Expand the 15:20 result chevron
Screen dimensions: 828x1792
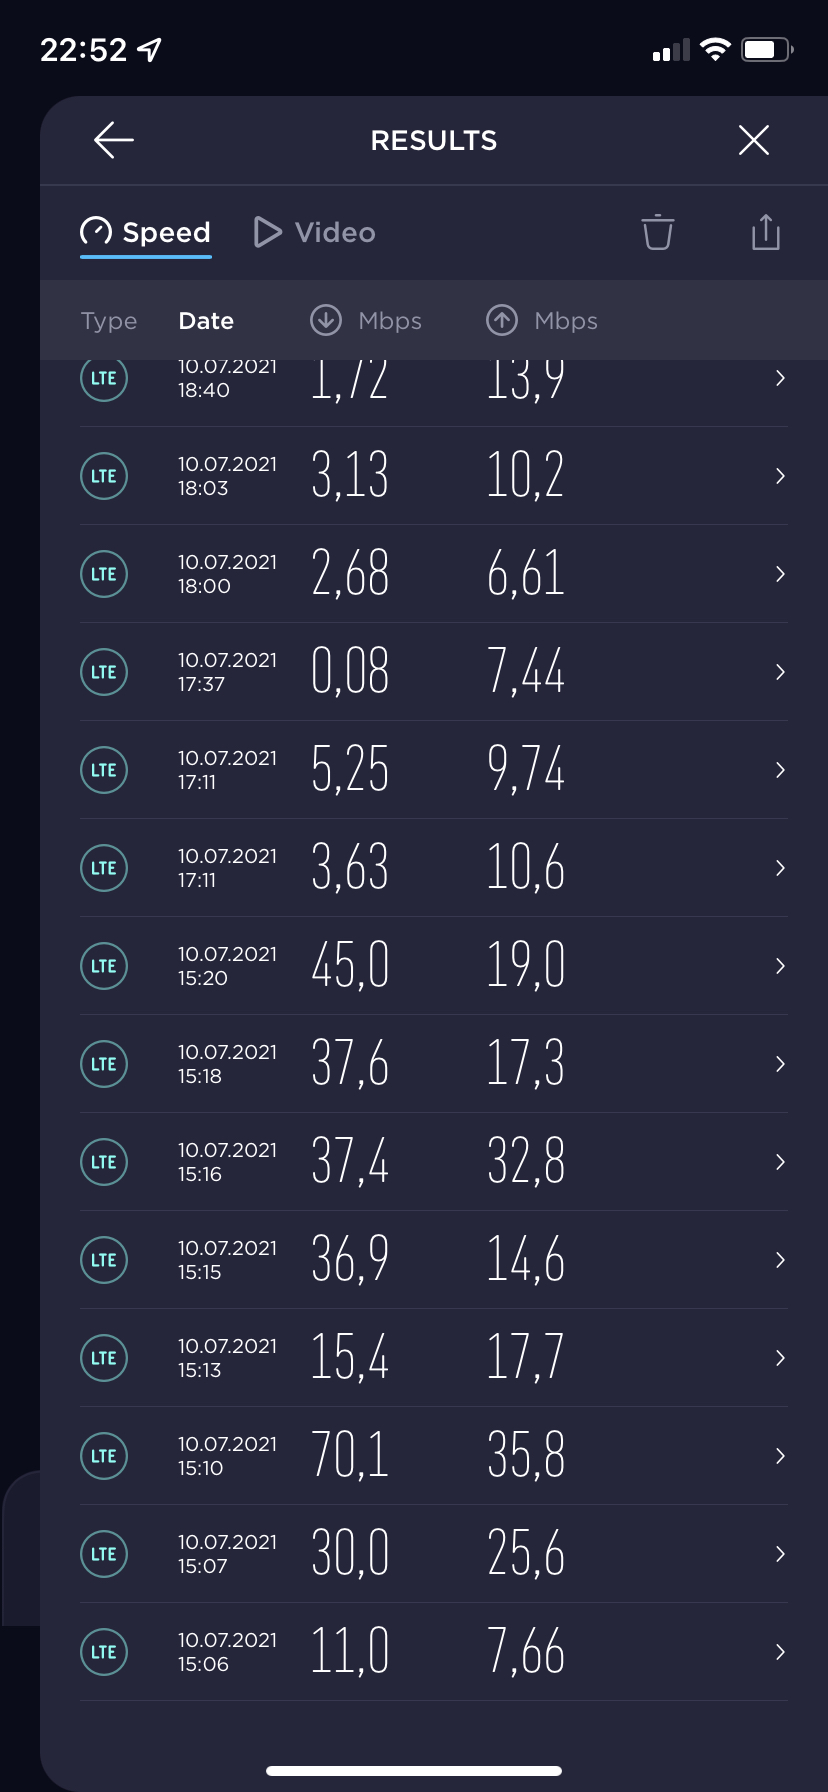[x=780, y=966]
